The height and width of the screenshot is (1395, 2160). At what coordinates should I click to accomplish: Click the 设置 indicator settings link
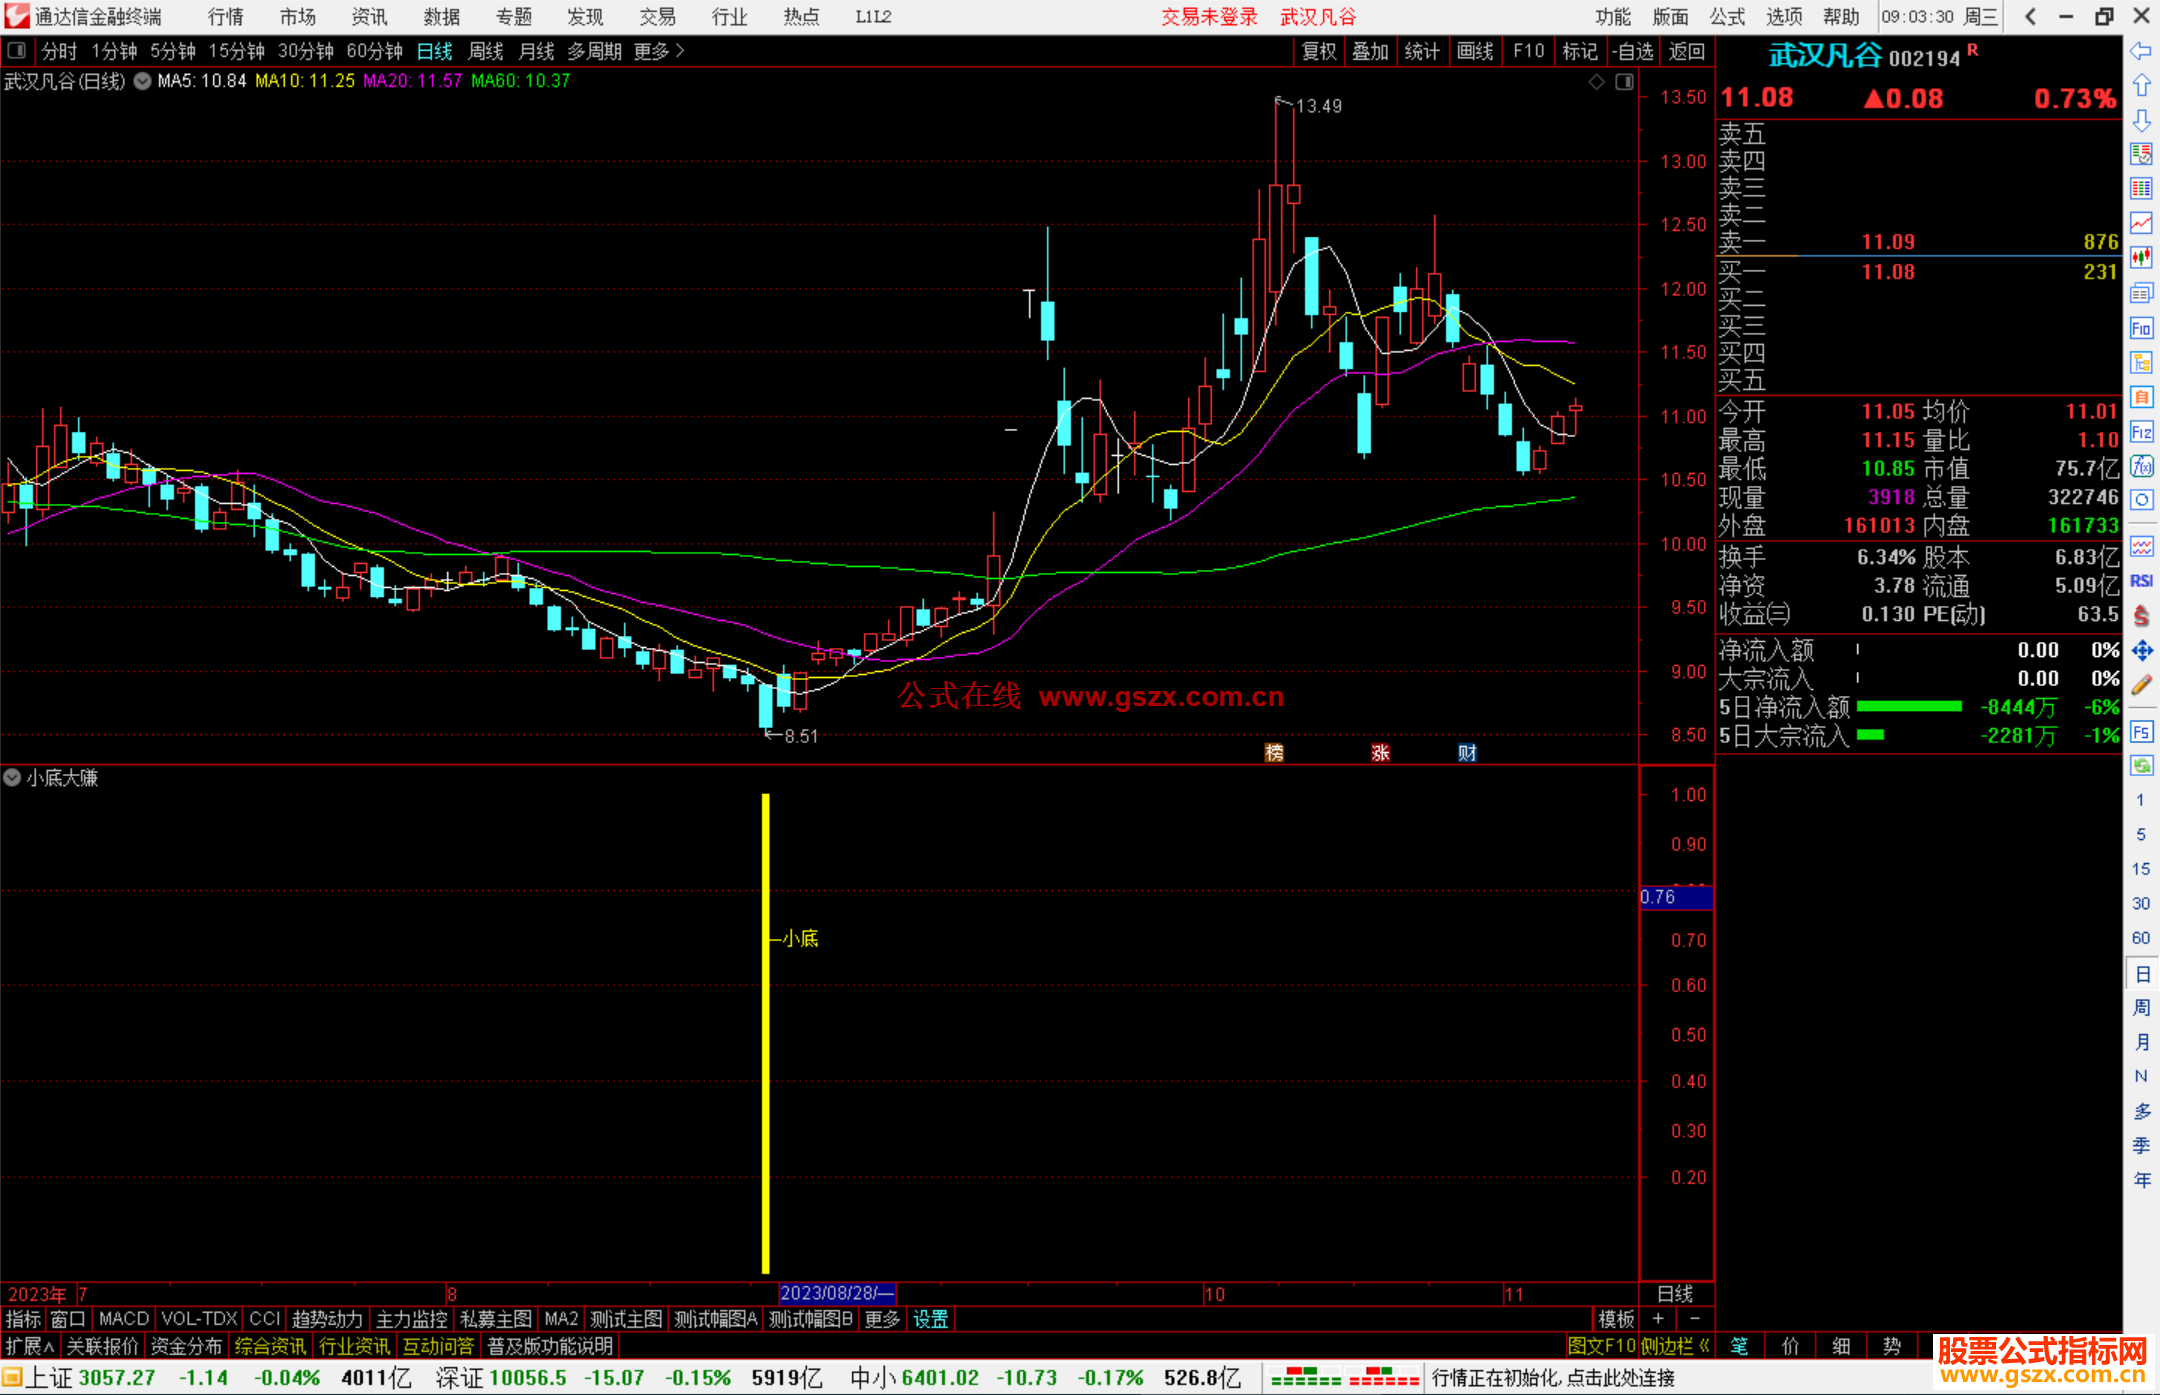click(930, 1319)
